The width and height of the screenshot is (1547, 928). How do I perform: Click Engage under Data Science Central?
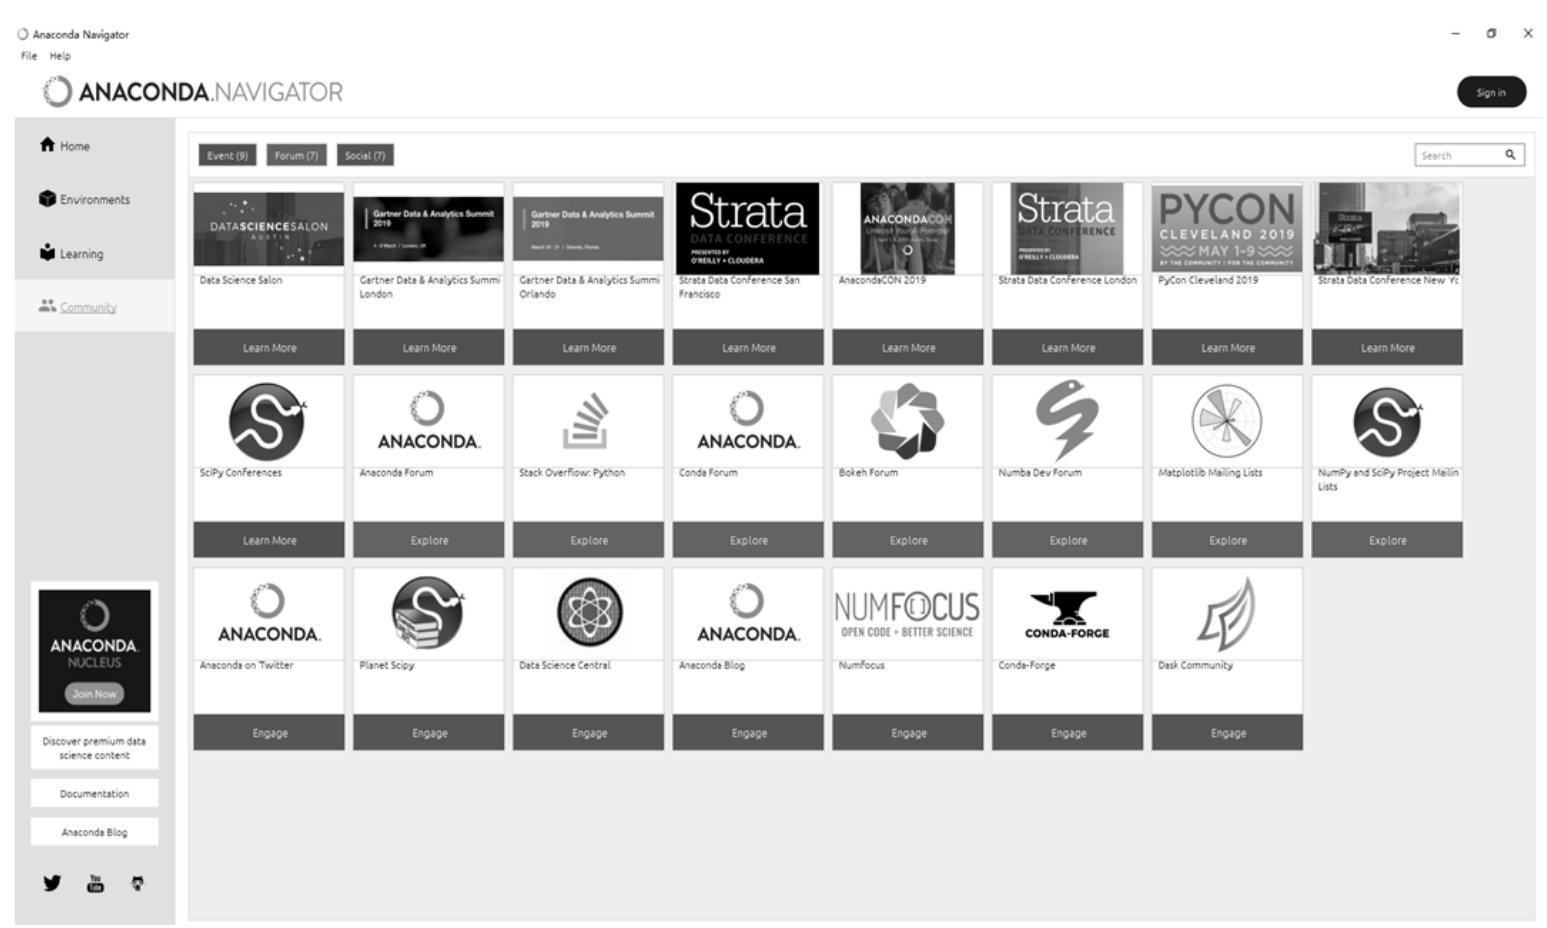[589, 733]
